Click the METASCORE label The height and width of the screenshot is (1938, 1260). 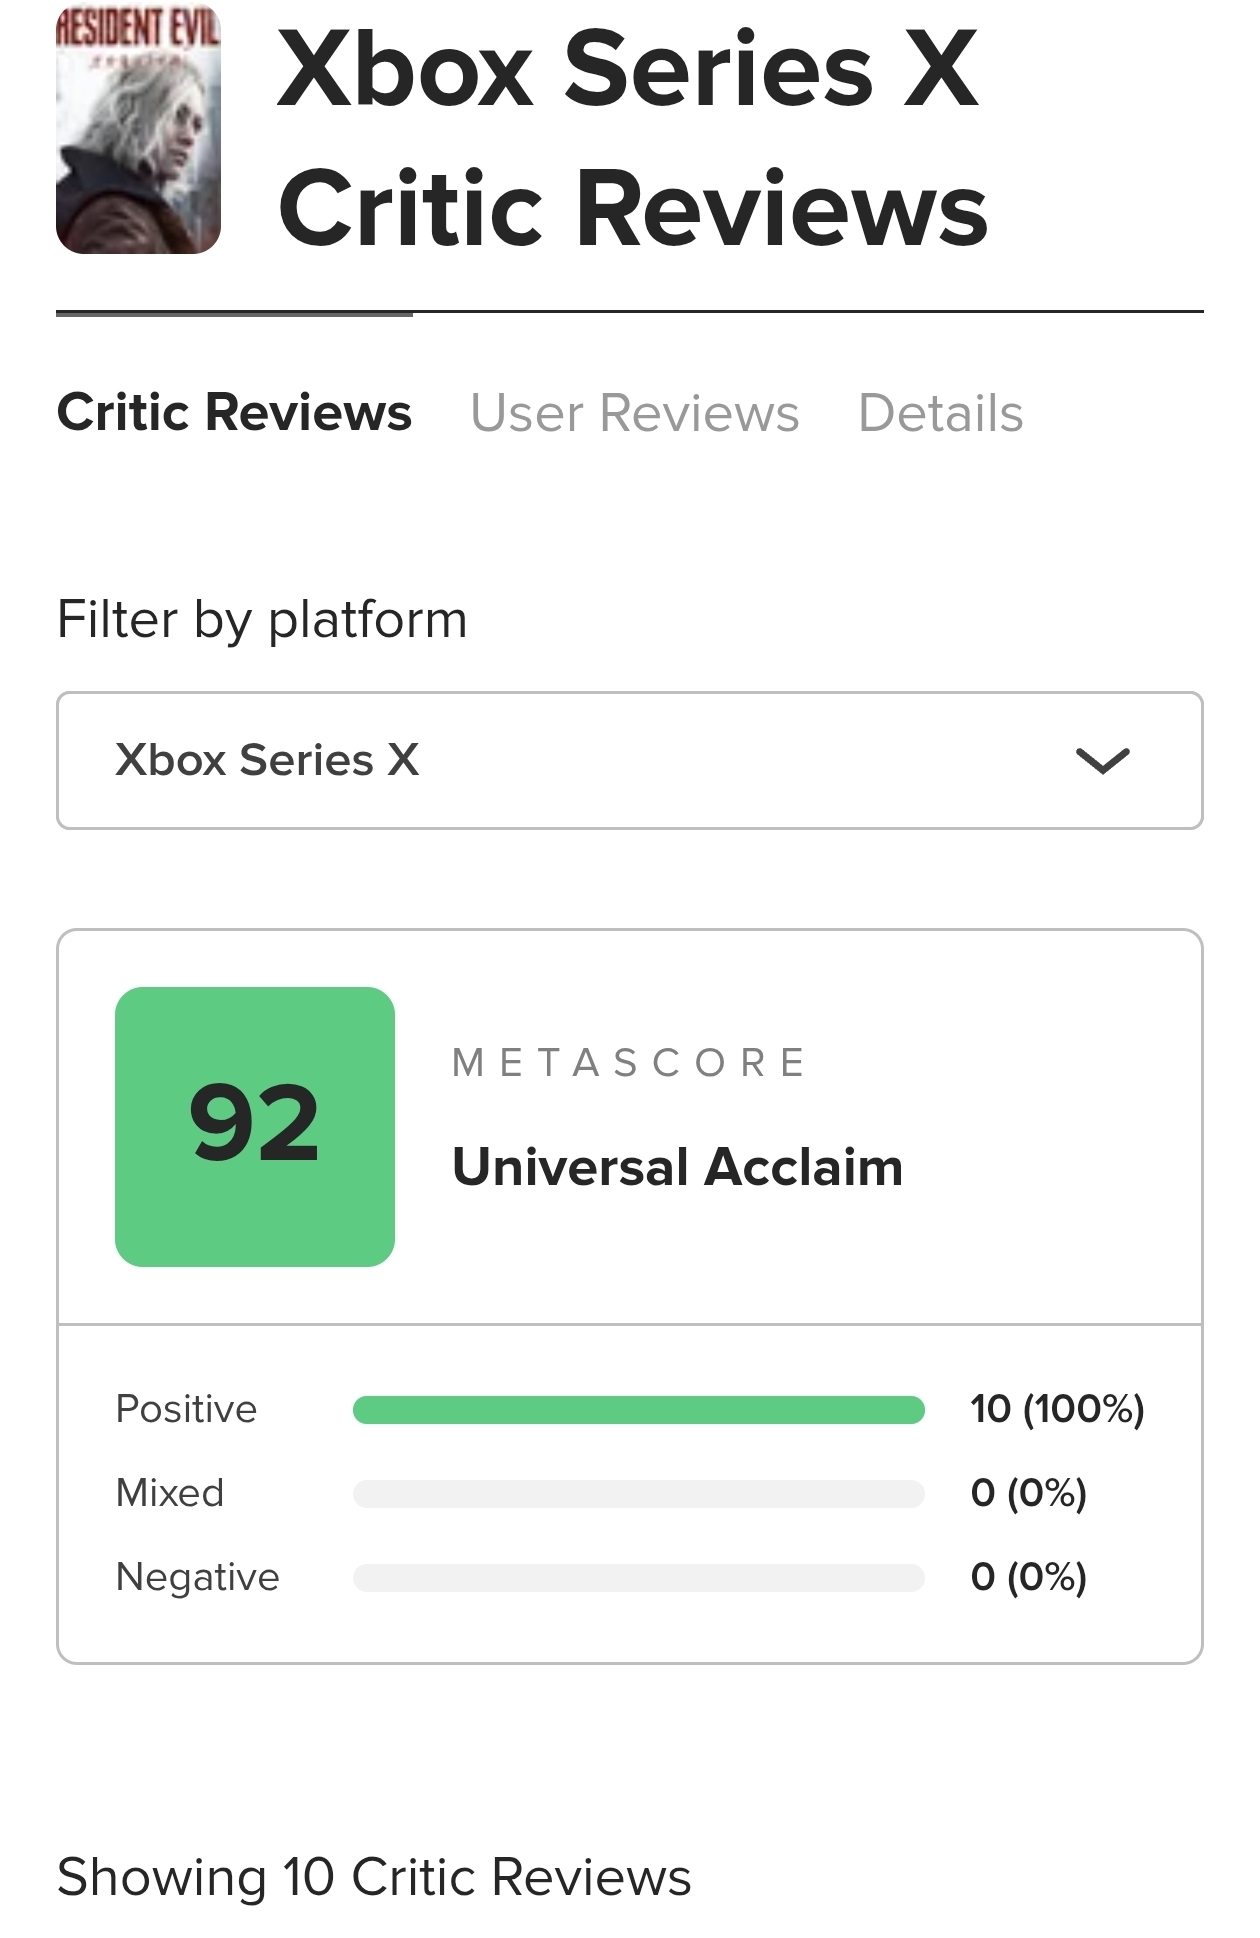629,1062
